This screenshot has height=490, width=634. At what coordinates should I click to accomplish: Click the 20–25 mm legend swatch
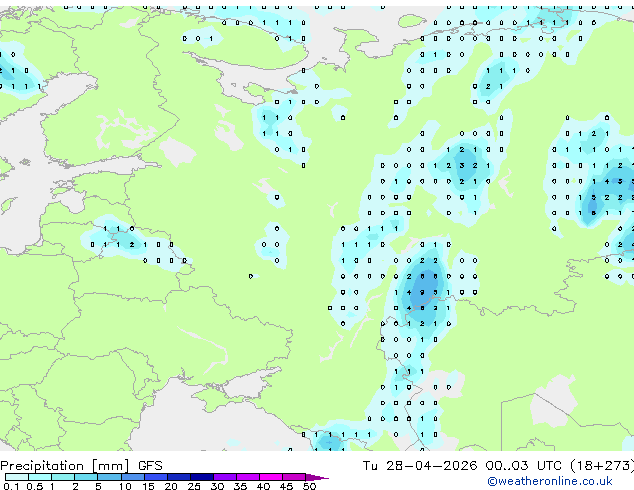179,477
